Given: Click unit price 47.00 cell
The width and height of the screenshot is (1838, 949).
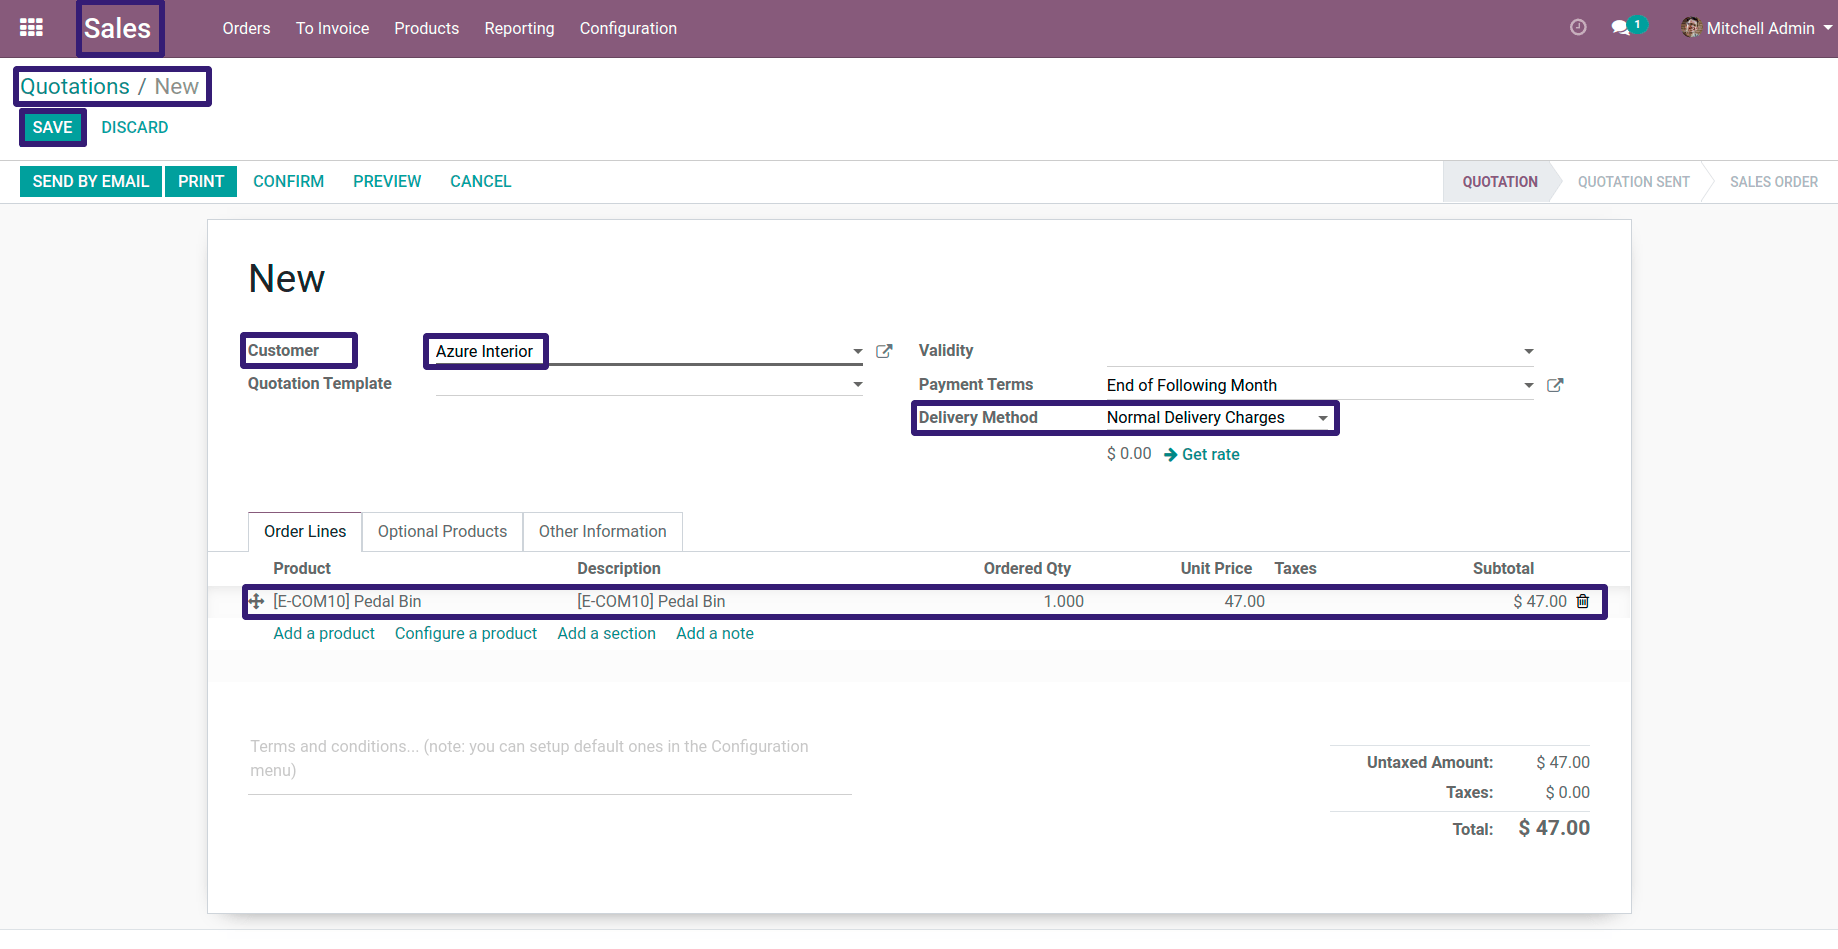Looking at the screenshot, I should point(1244,601).
